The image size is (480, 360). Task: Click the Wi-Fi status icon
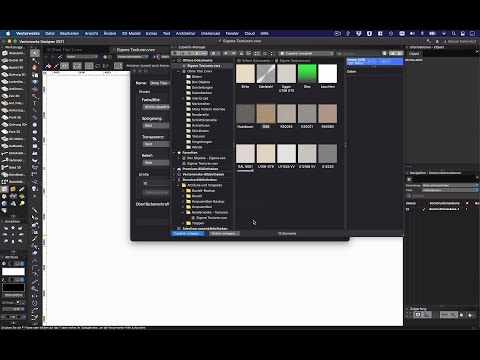click(x=444, y=33)
